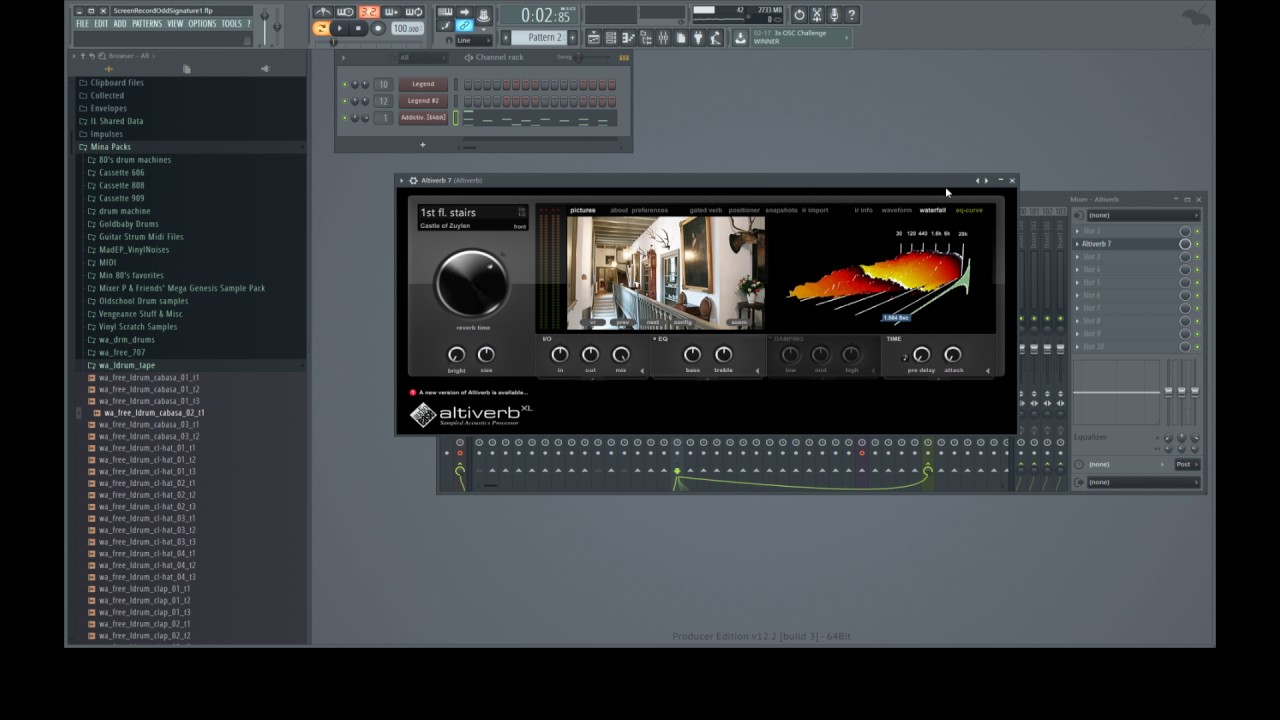Select the Legend channel button
The image size is (1280, 720).
[x=423, y=84]
